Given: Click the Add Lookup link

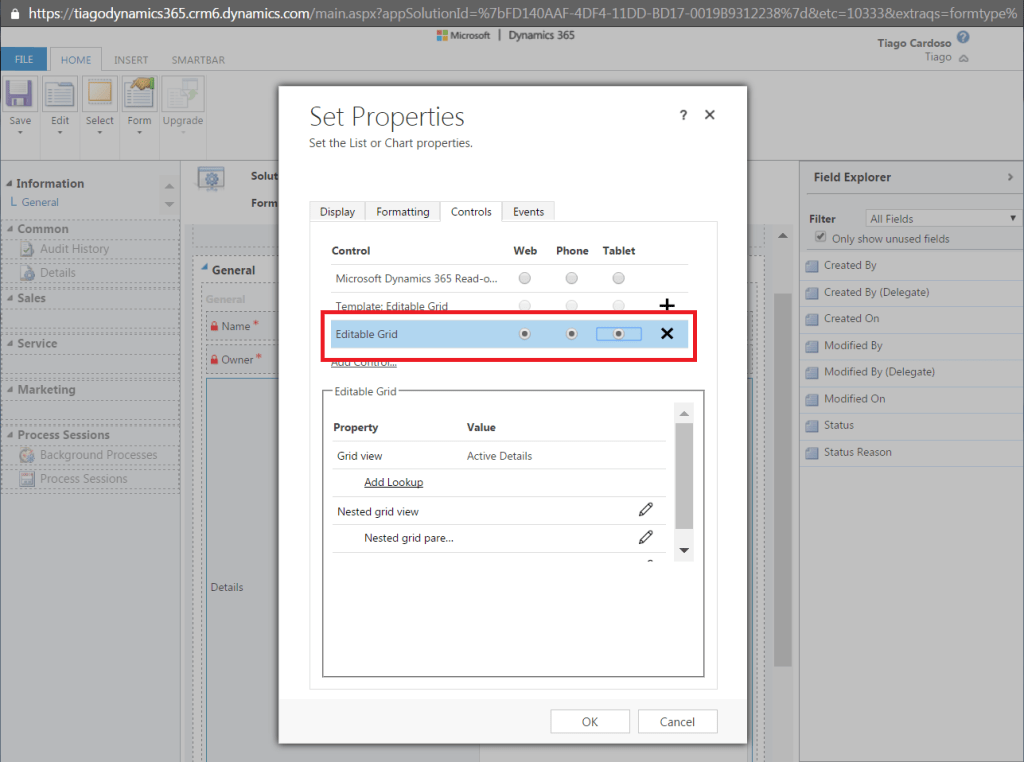Looking at the screenshot, I should pos(393,482).
